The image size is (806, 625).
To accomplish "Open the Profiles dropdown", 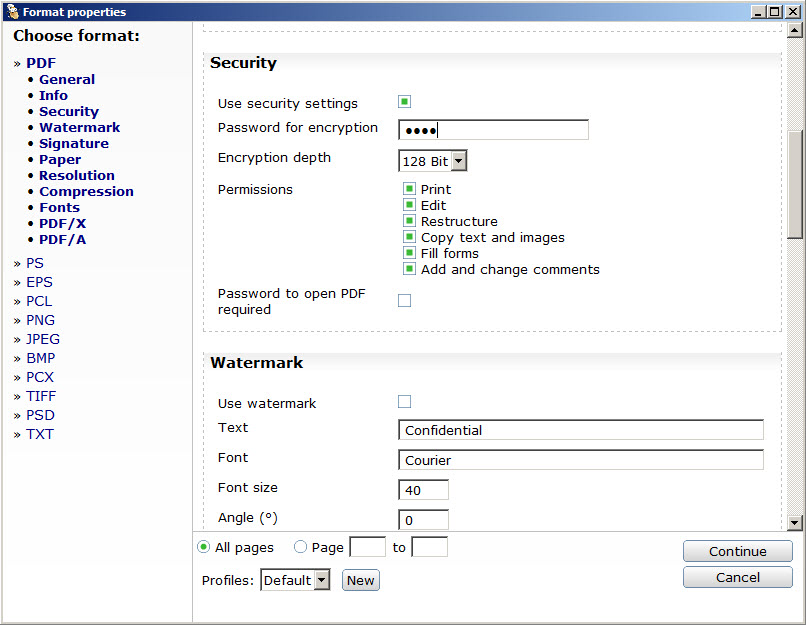I will tap(295, 580).
